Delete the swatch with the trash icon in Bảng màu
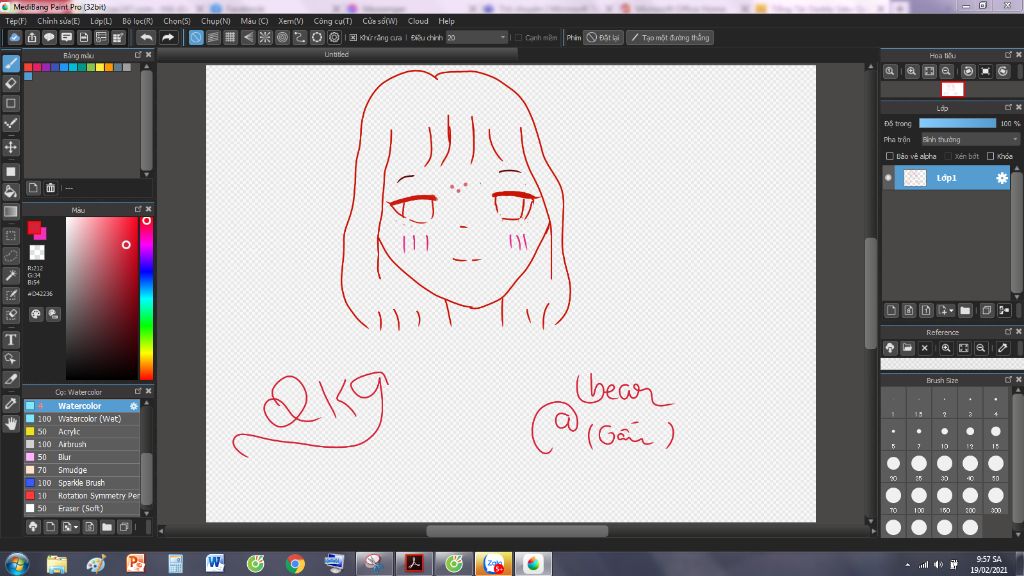This screenshot has width=1024, height=576. tap(50, 188)
